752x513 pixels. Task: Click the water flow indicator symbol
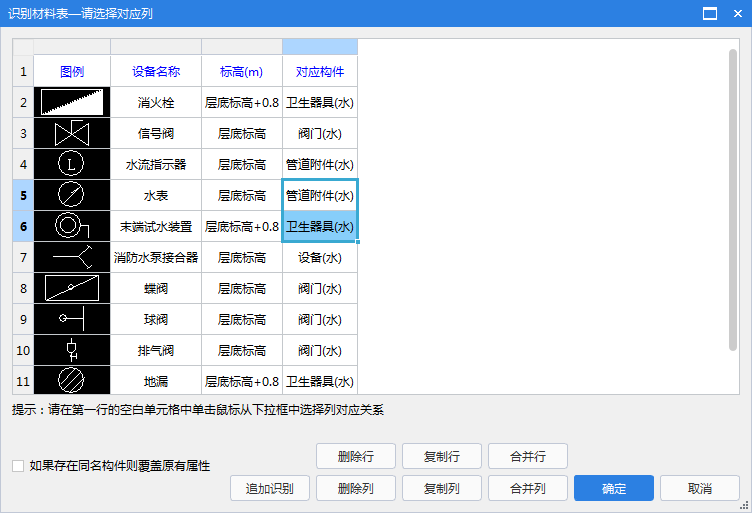[x=72, y=164]
